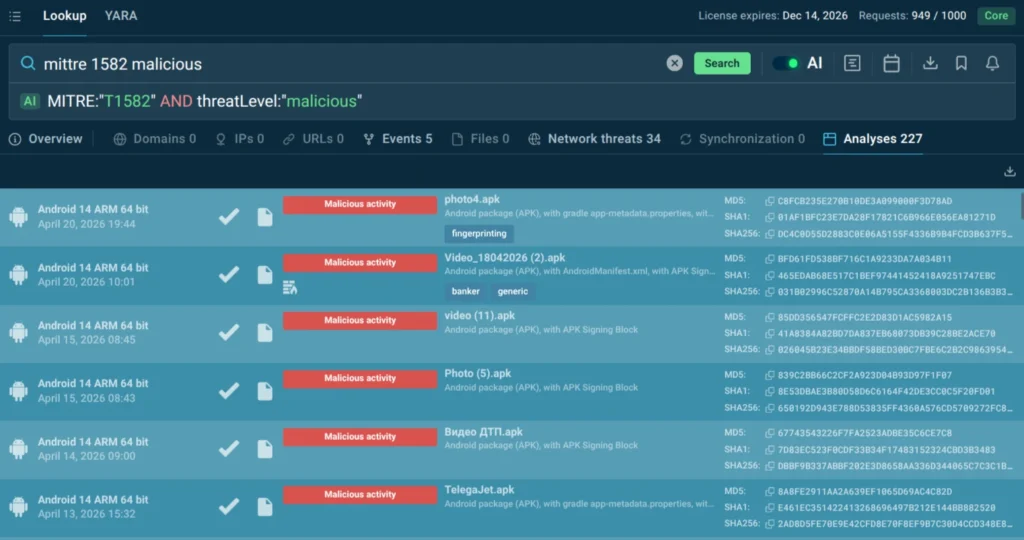Click the banker tag on Video_18042026 (2).apk

pos(465,291)
